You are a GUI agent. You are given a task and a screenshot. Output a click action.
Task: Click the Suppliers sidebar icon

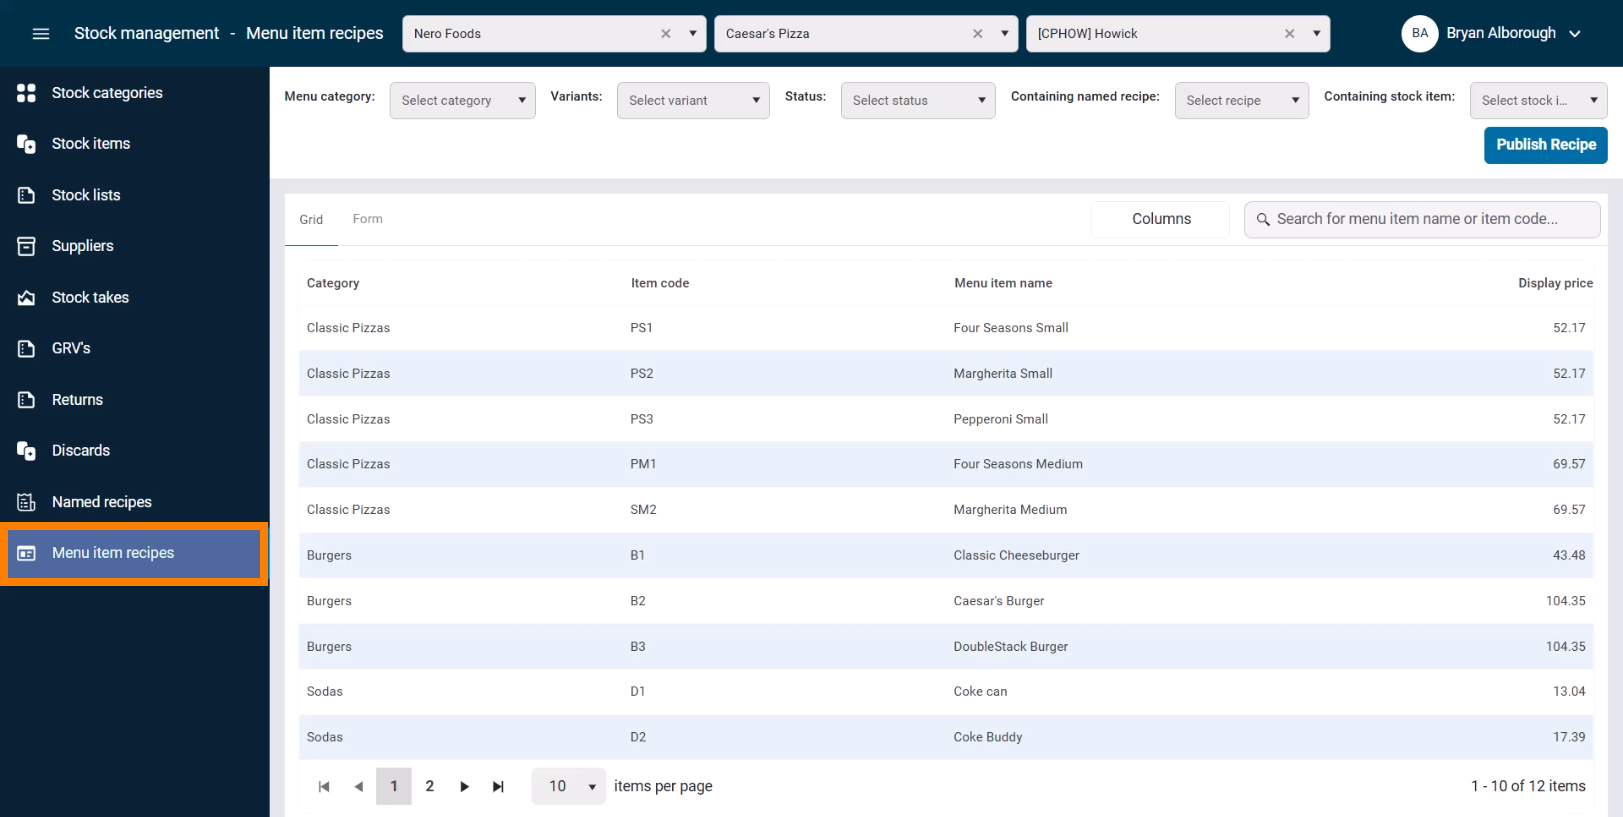[x=27, y=246]
